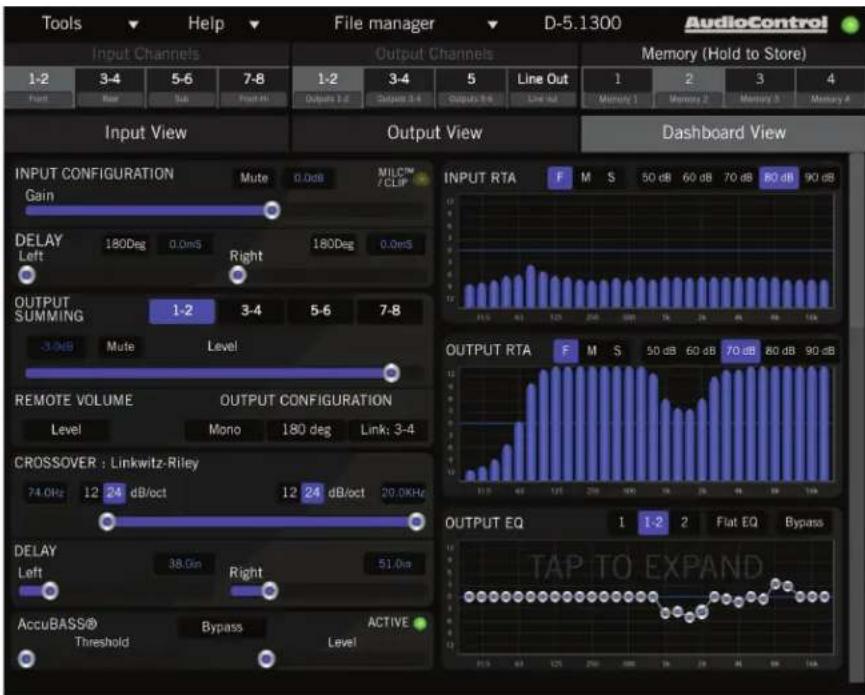
Task: Mute the input configuration
Action: point(254,178)
